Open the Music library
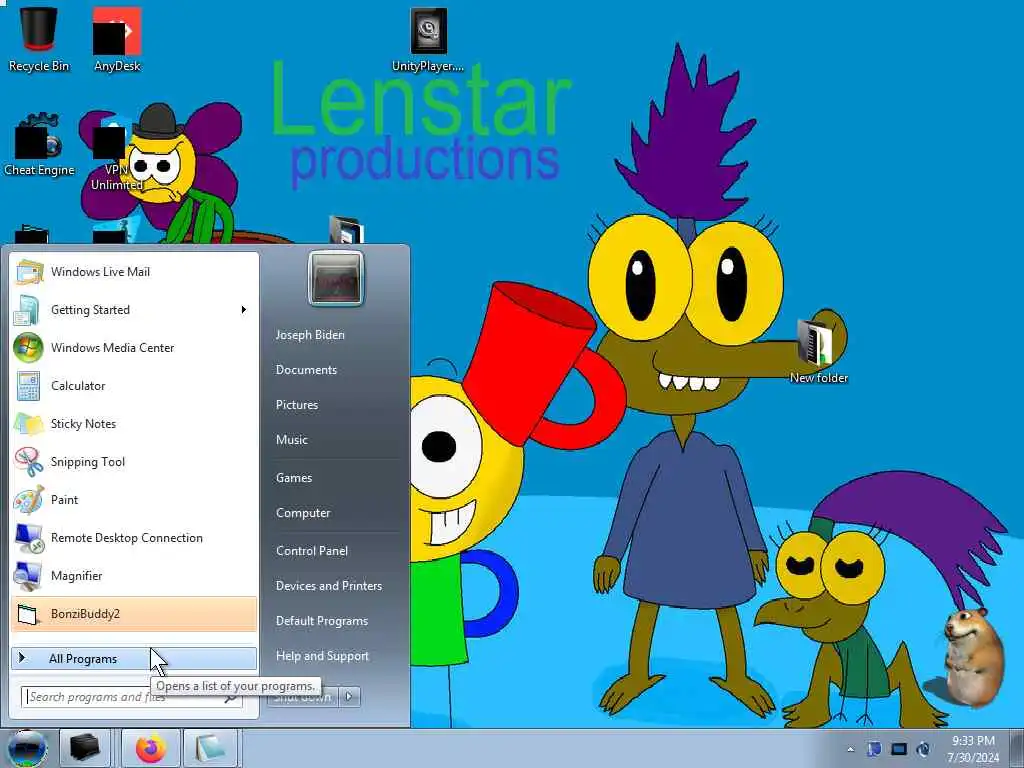This screenshot has width=1024, height=768. point(291,440)
